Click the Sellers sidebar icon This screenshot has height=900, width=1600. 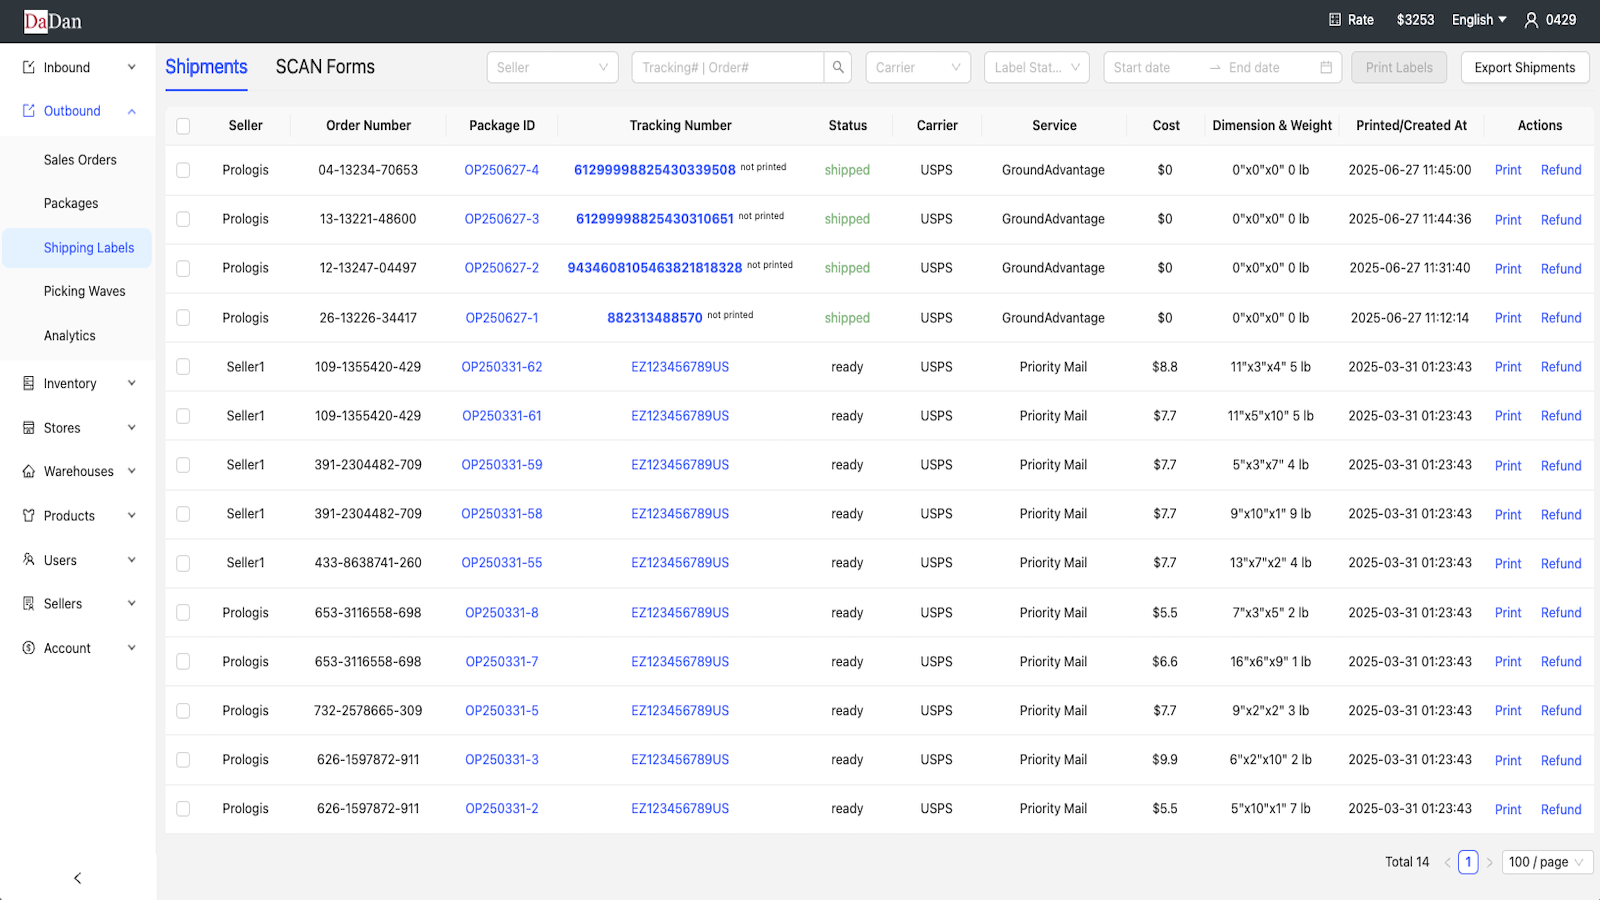pyautogui.click(x=28, y=603)
